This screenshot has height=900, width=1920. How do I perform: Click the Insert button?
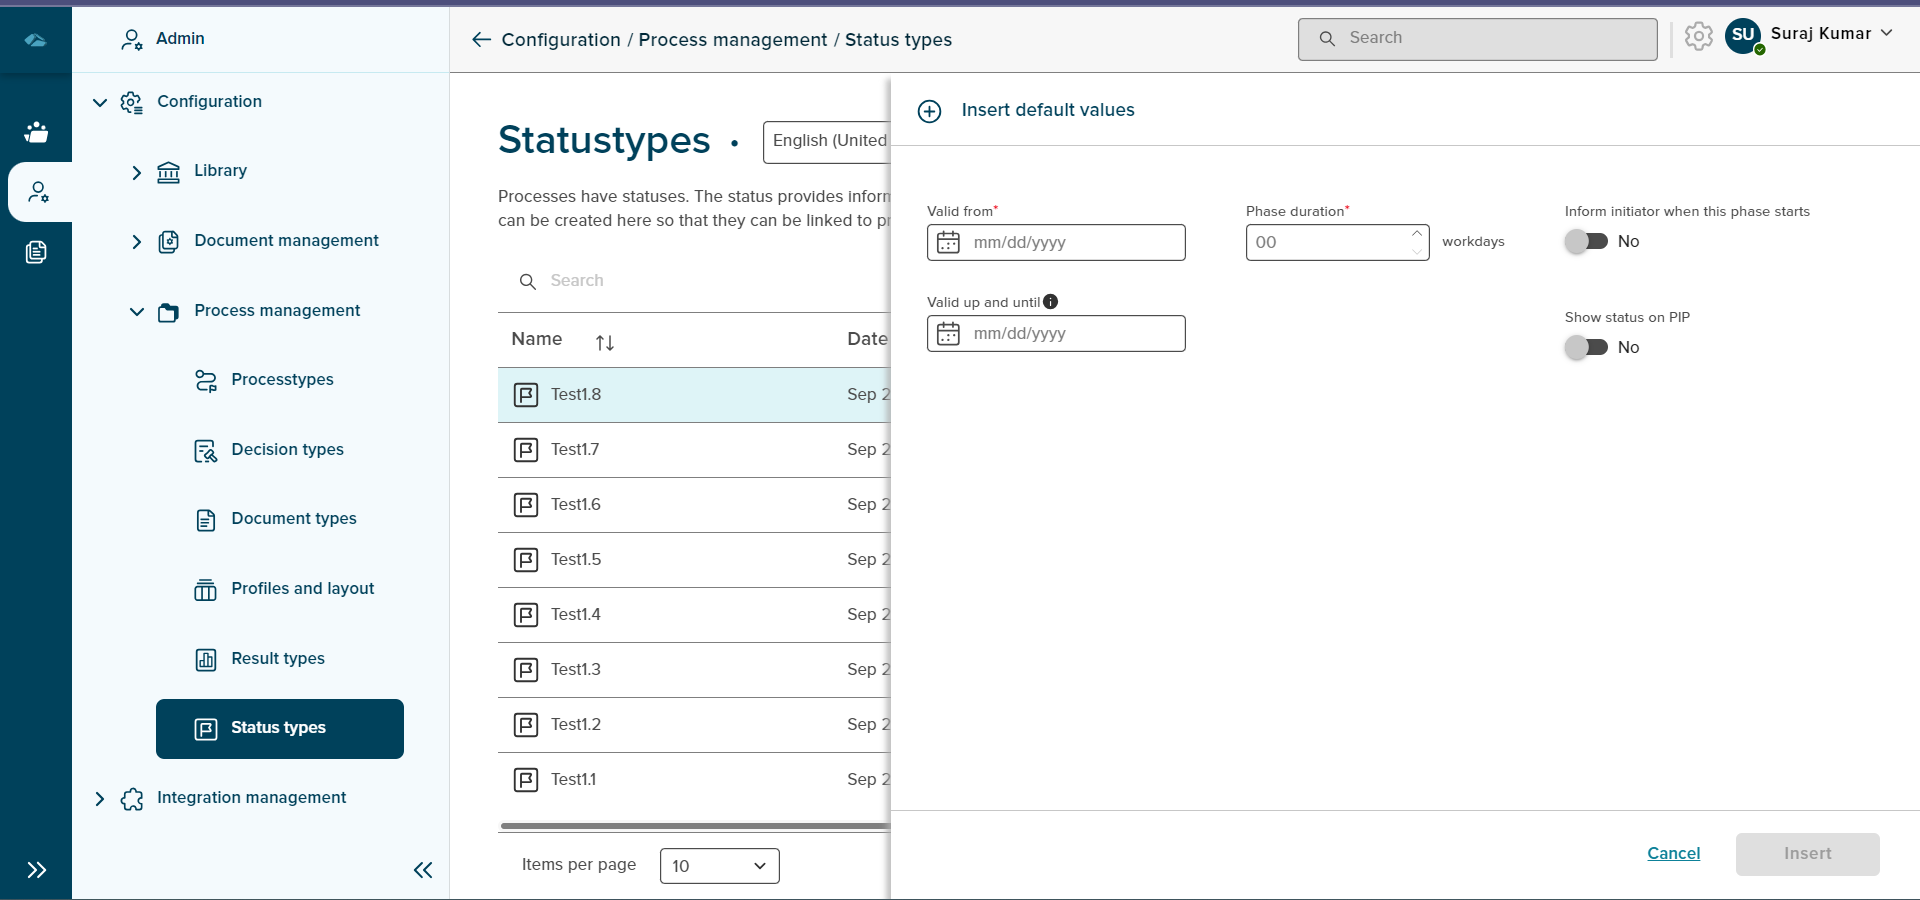pos(1807,854)
